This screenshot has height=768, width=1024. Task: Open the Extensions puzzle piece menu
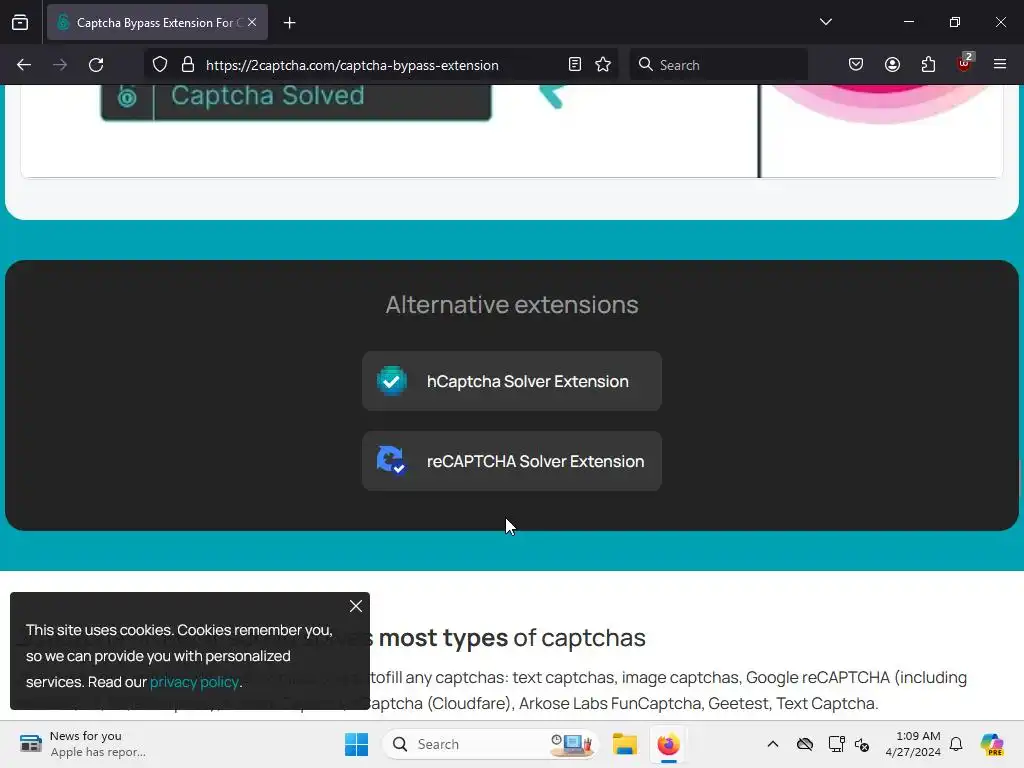tap(928, 65)
